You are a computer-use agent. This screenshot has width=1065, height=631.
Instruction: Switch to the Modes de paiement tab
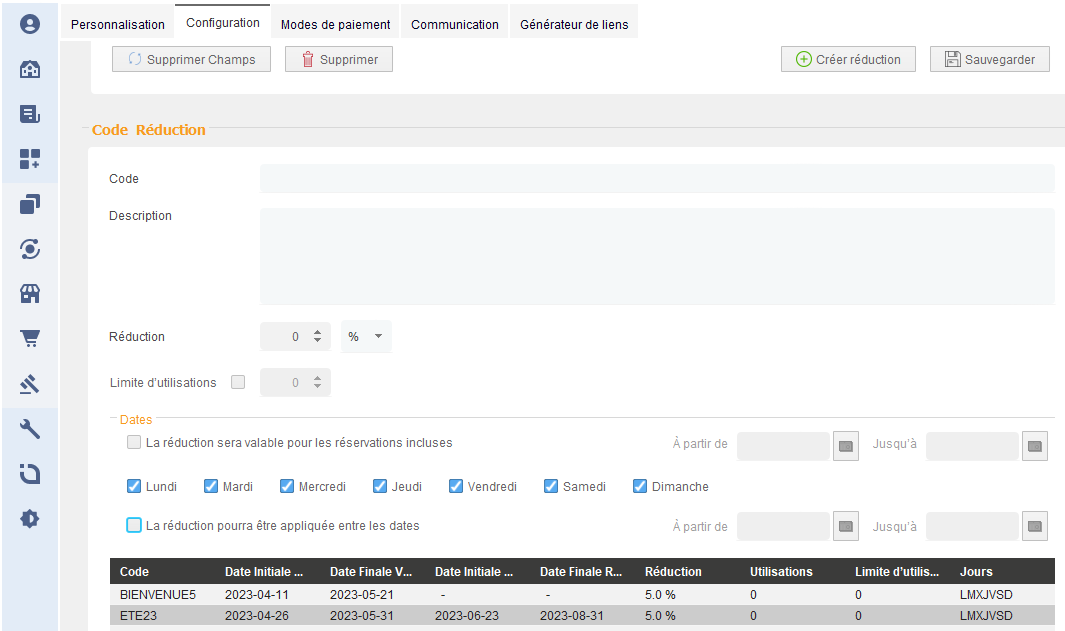tap(336, 24)
